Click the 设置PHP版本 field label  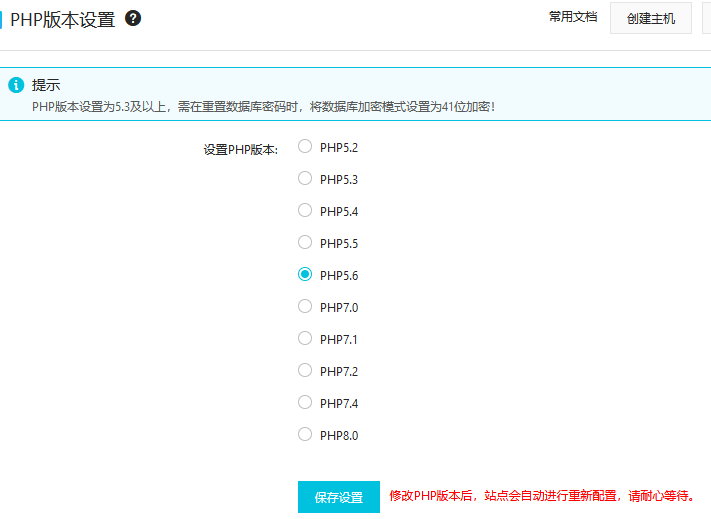[x=240, y=149]
